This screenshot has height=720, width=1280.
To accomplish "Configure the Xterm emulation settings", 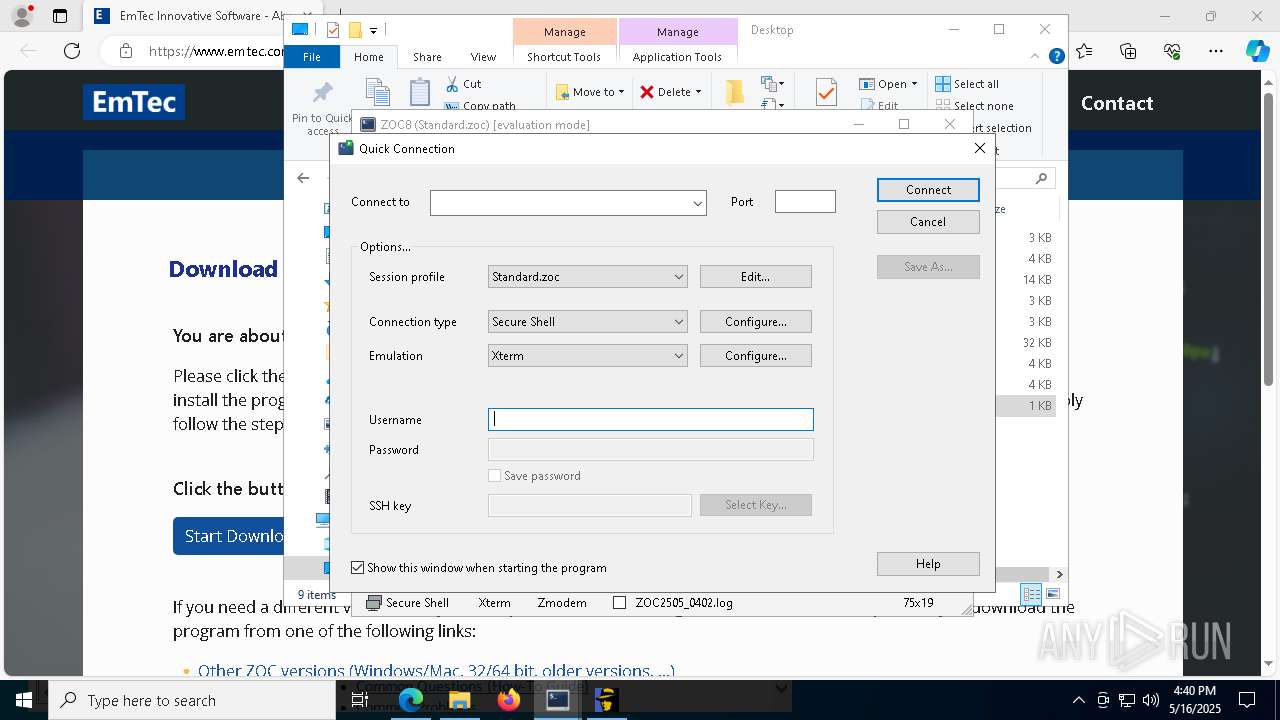I will [x=755, y=356].
